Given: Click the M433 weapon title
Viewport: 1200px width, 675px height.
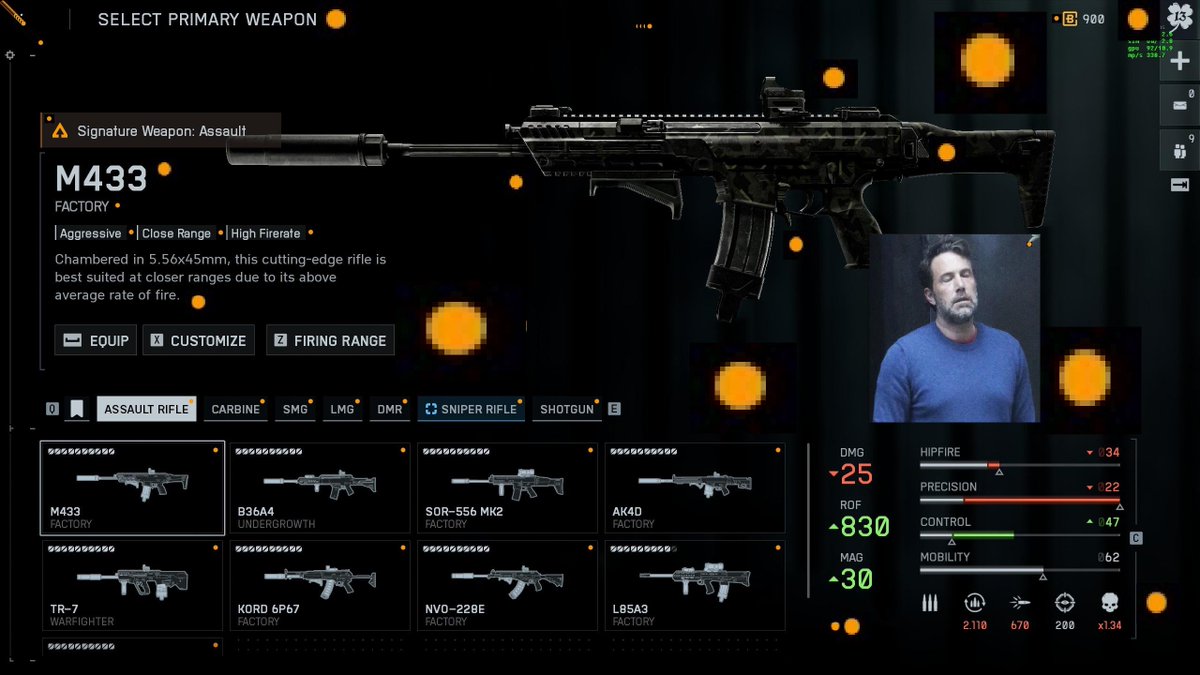Looking at the screenshot, I should (x=101, y=179).
